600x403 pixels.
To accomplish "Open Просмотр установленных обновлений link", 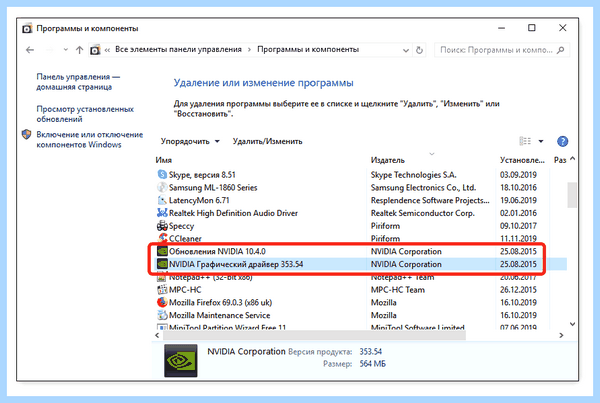I will click(85, 114).
